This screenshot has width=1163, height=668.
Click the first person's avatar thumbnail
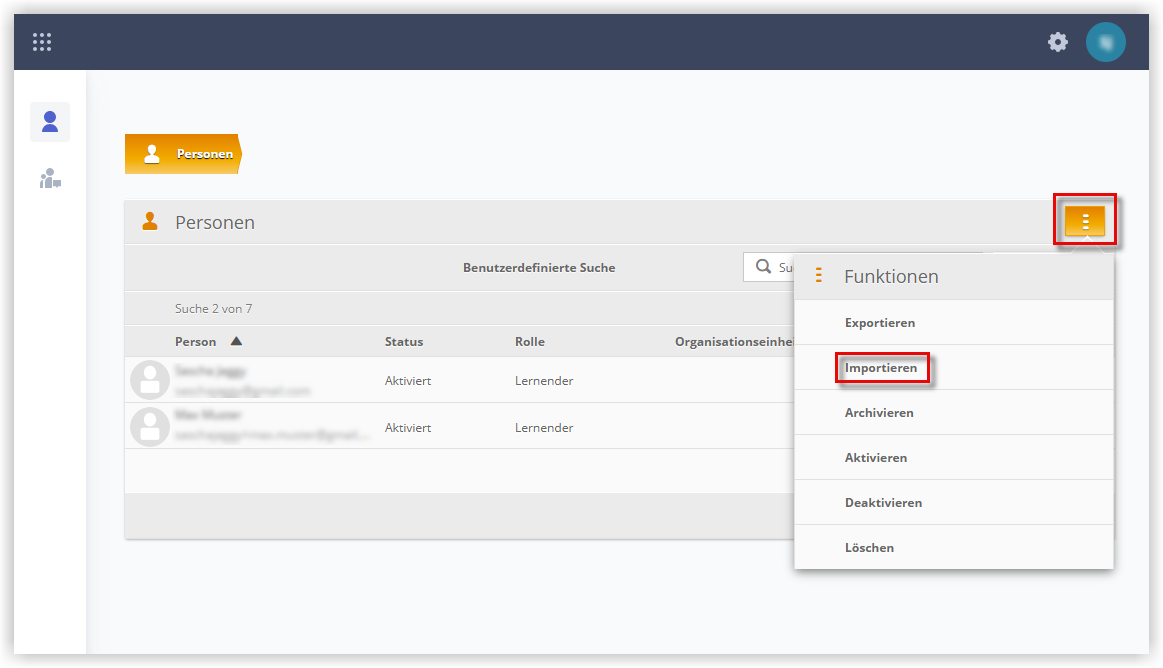[150, 380]
